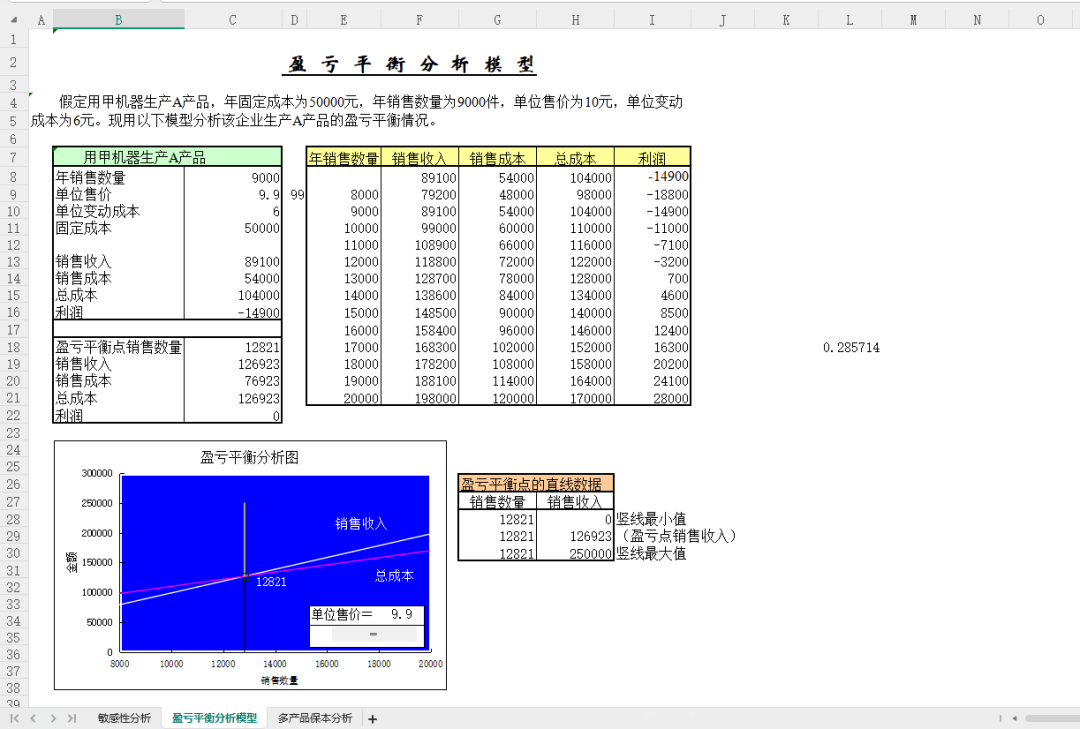
Task: Click the 销售收入 label in the chart
Action: pyautogui.click(x=361, y=524)
